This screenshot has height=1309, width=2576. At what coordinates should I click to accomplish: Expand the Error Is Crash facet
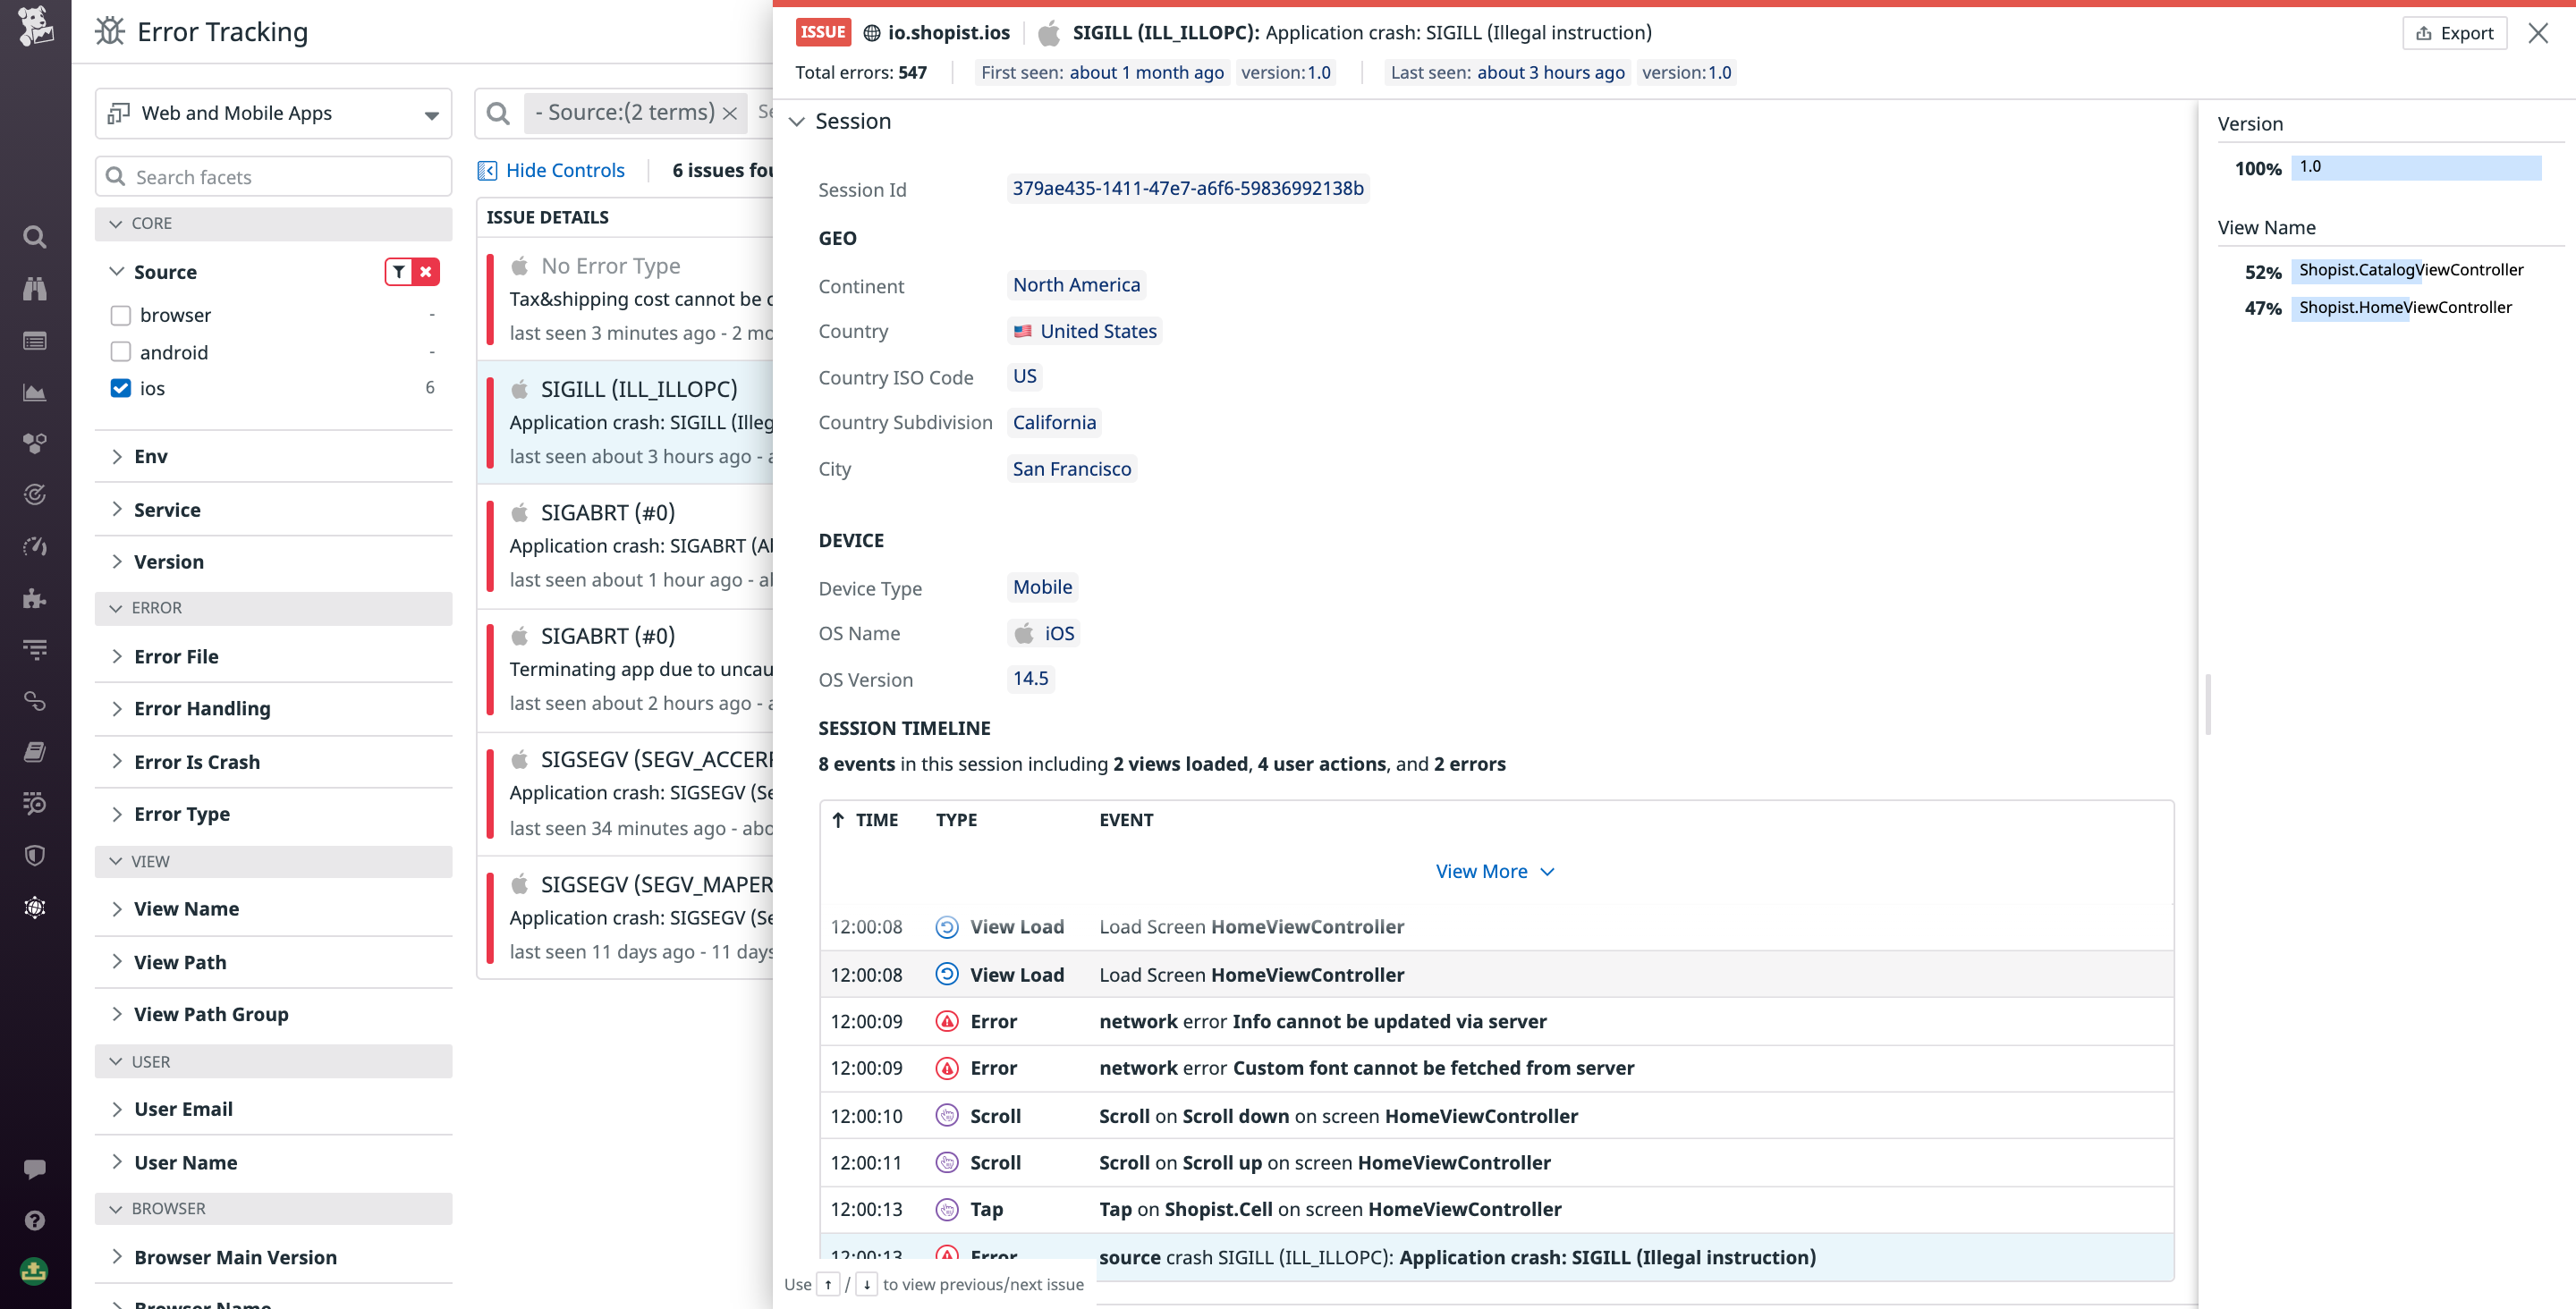coord(197,761)
